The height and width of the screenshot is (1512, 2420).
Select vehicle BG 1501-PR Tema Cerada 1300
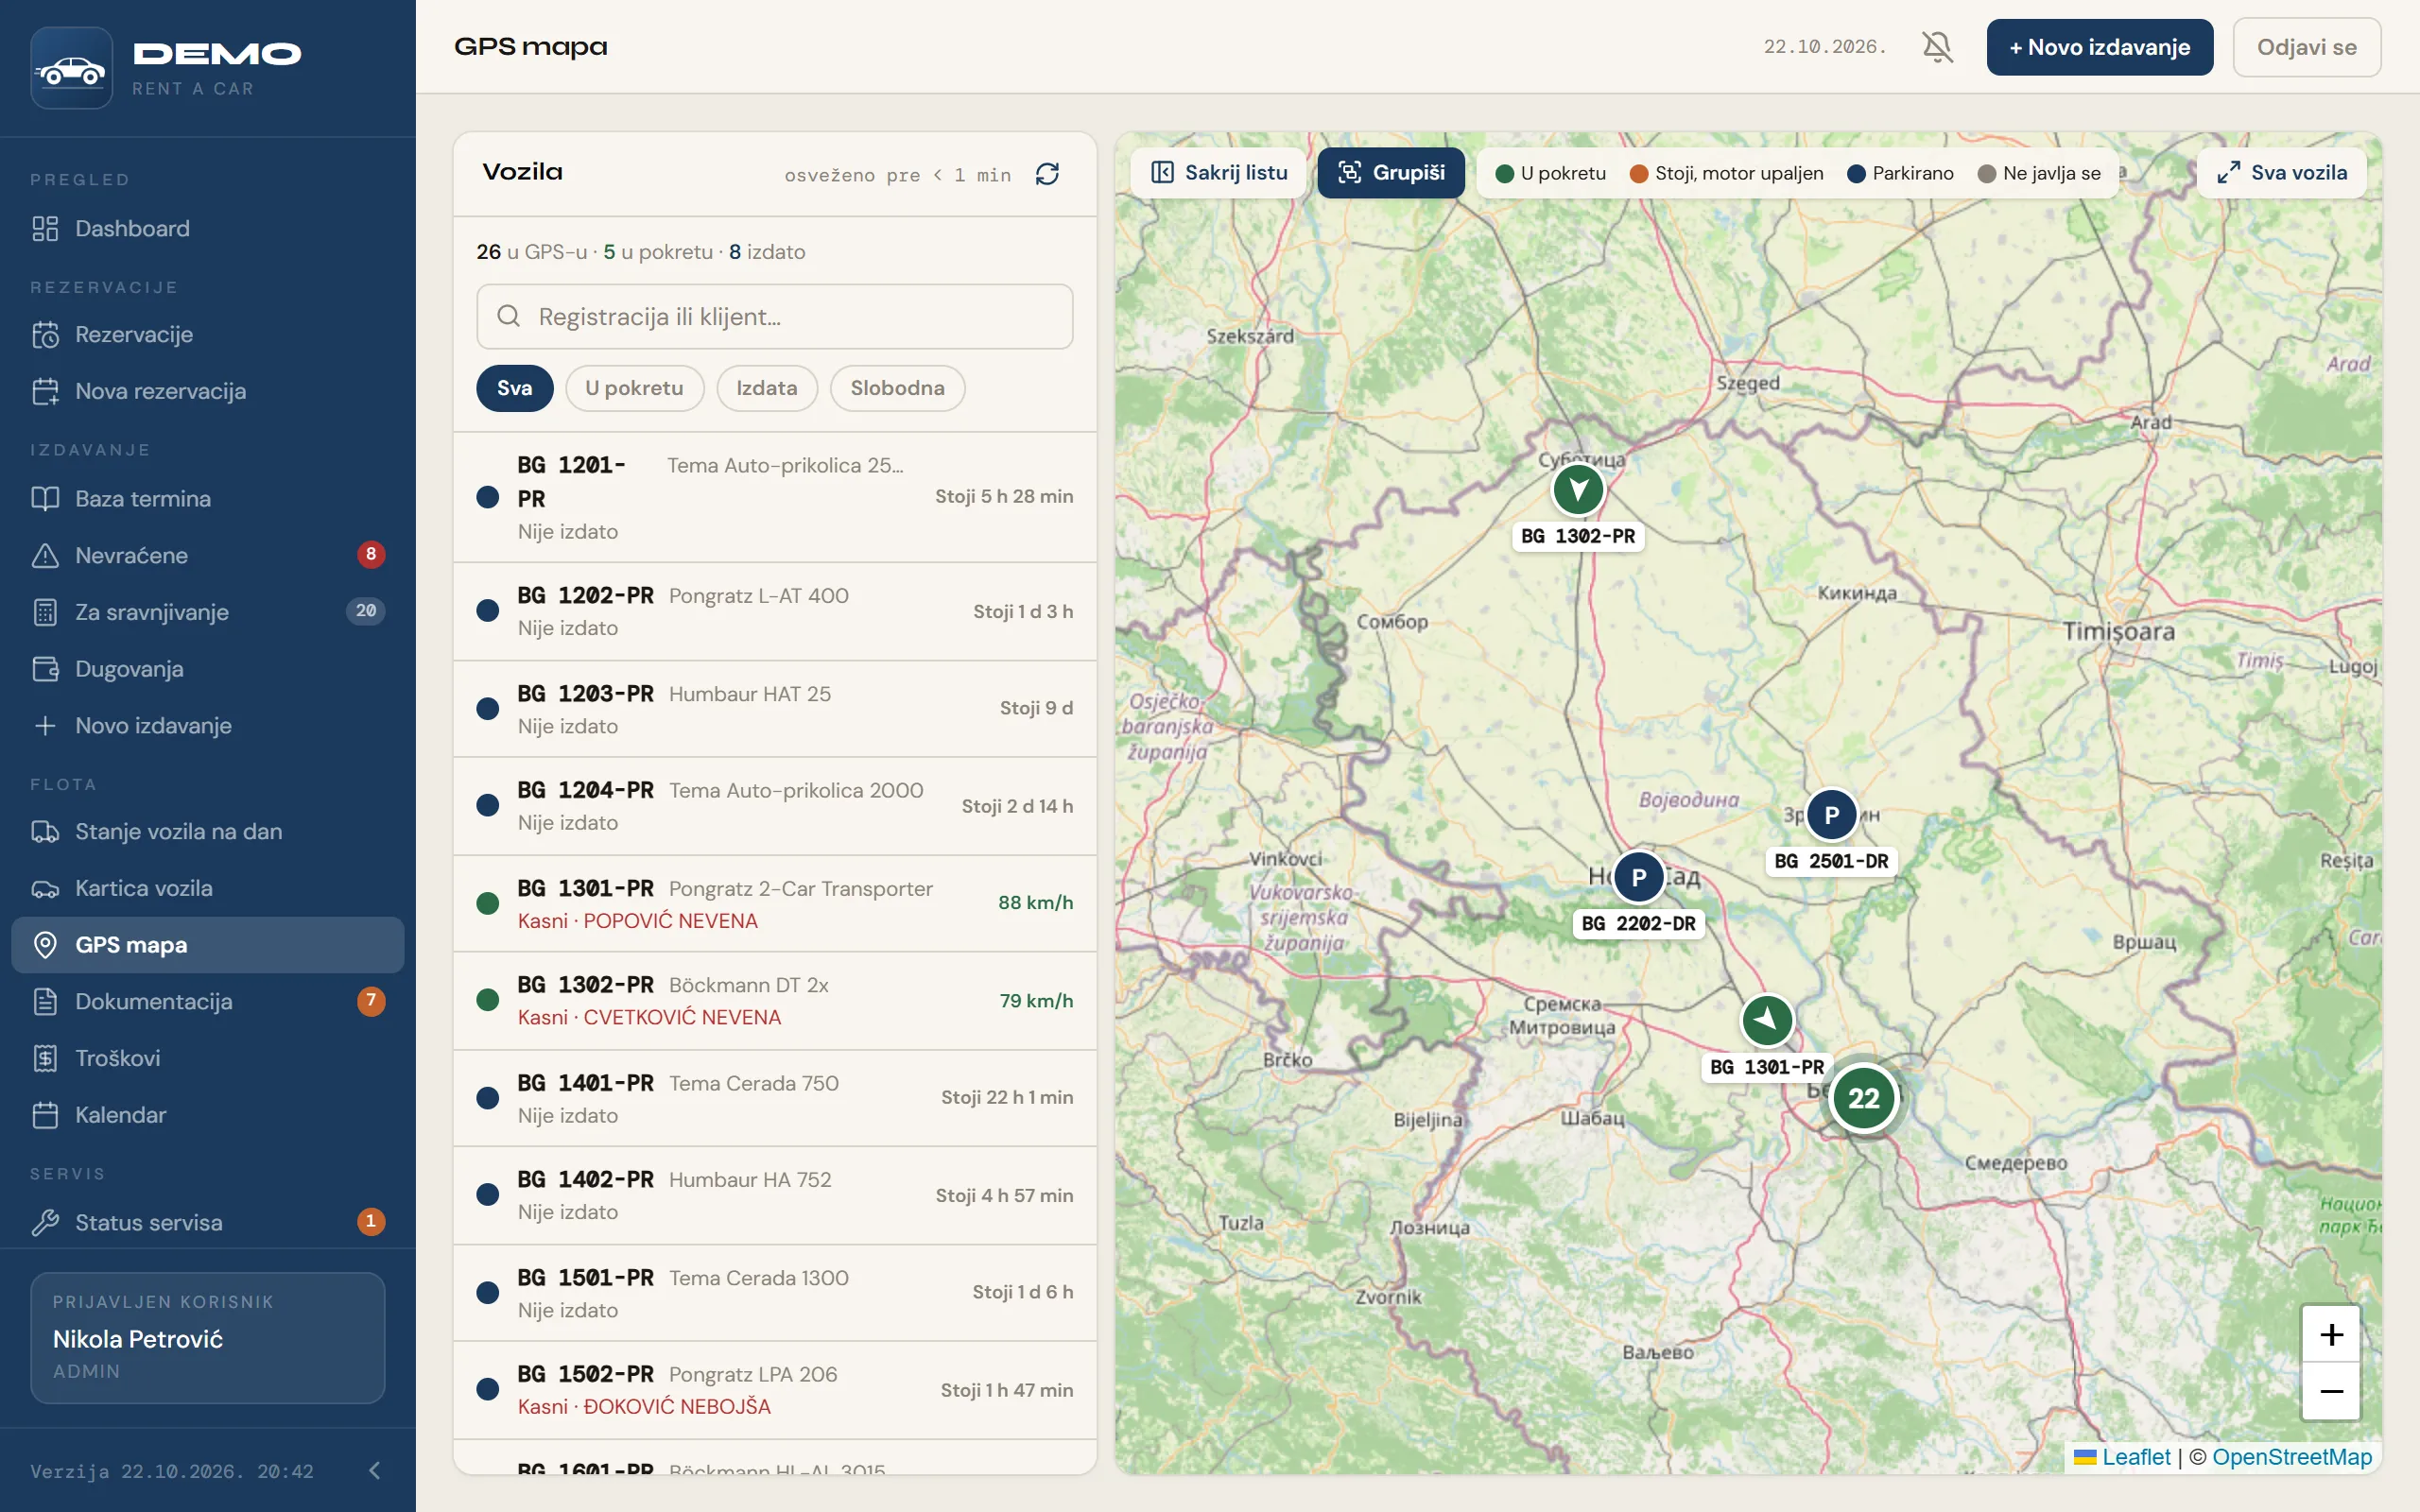[x=775, y=1293]
